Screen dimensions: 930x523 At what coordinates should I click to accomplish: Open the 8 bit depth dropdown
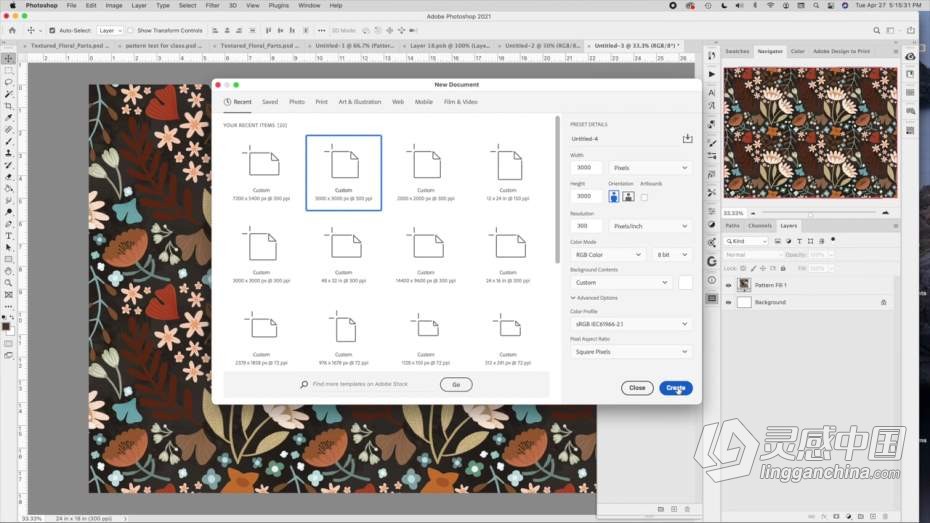[x=671, y=255]
